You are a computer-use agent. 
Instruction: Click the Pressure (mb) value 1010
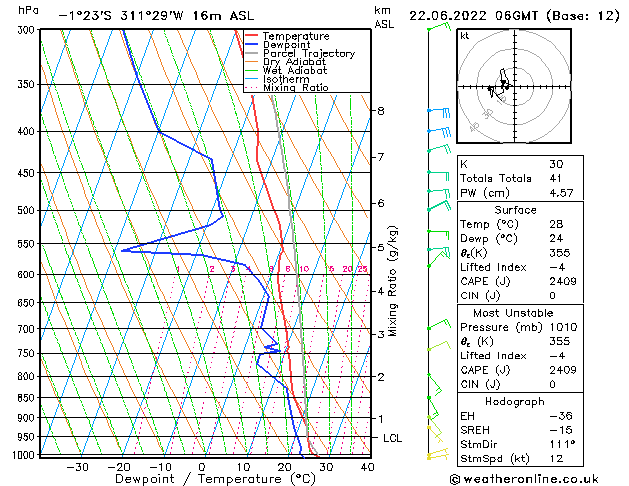[x=563, y=327]
